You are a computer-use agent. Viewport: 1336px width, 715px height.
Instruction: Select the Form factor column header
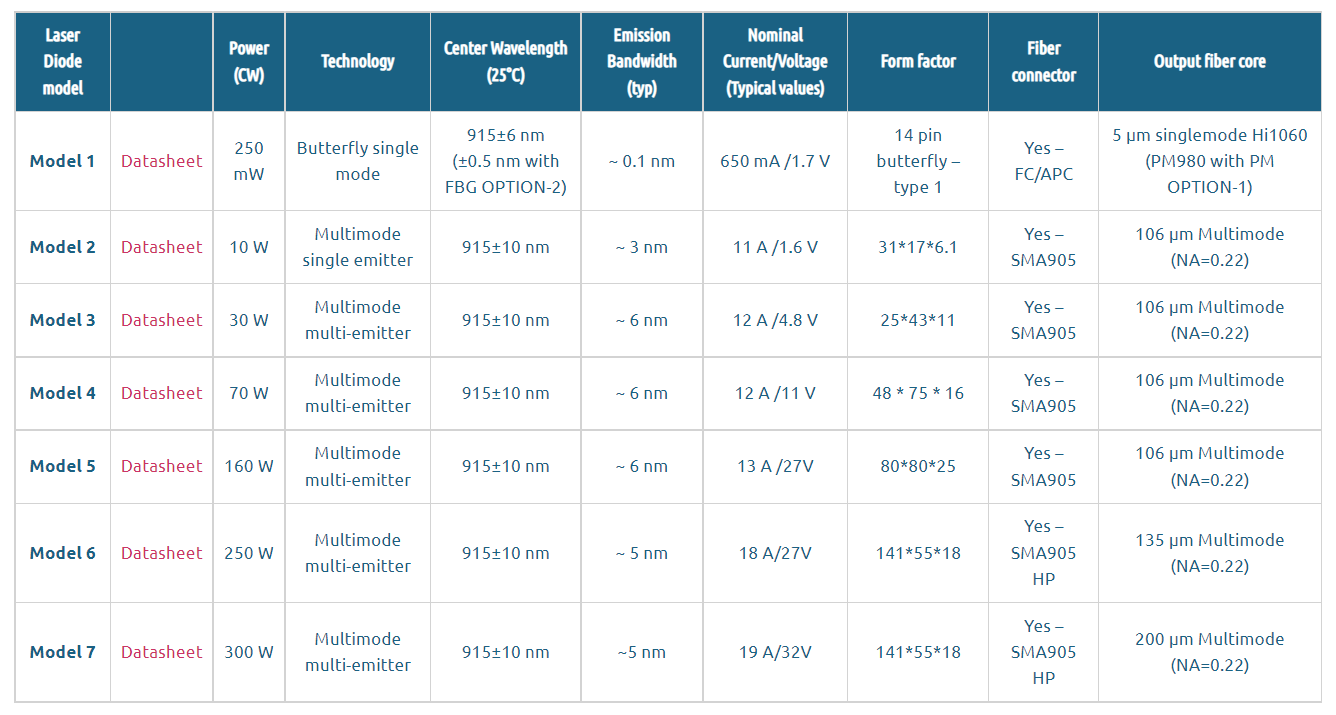918,61
